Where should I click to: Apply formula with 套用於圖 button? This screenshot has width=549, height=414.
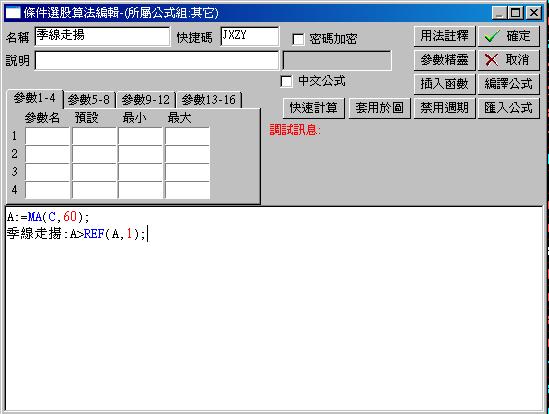(x=379, y=108)
